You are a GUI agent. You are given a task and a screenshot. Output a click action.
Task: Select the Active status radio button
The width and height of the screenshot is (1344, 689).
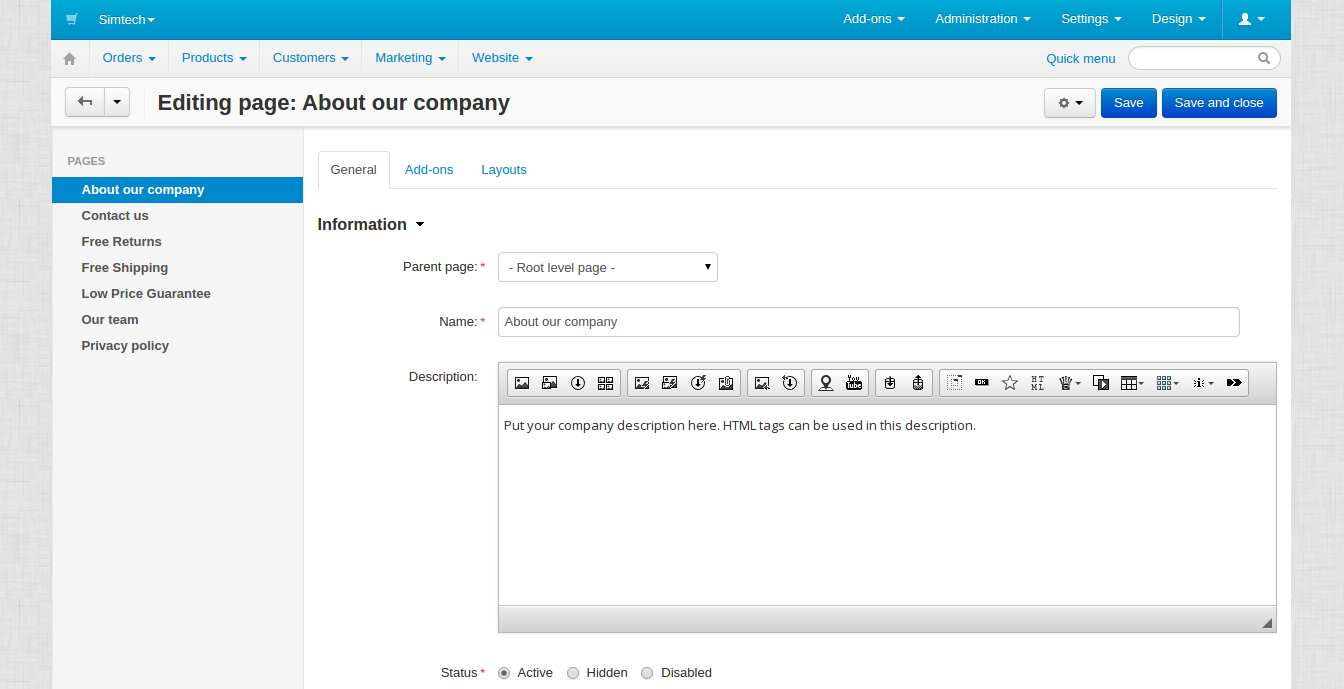[504, 673]
